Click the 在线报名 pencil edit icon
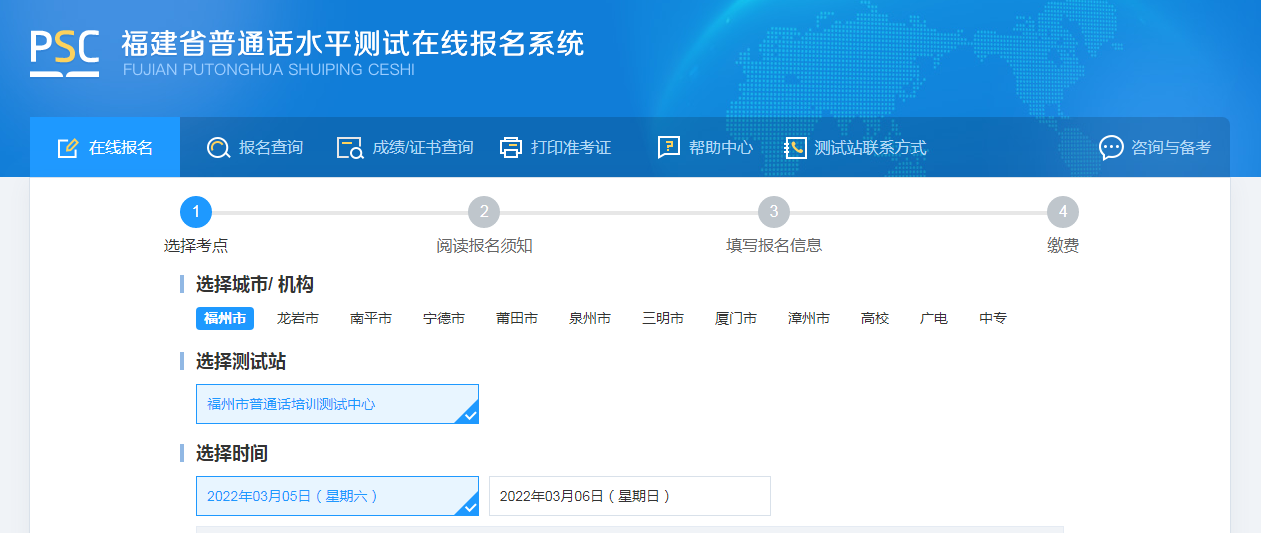 68,148
